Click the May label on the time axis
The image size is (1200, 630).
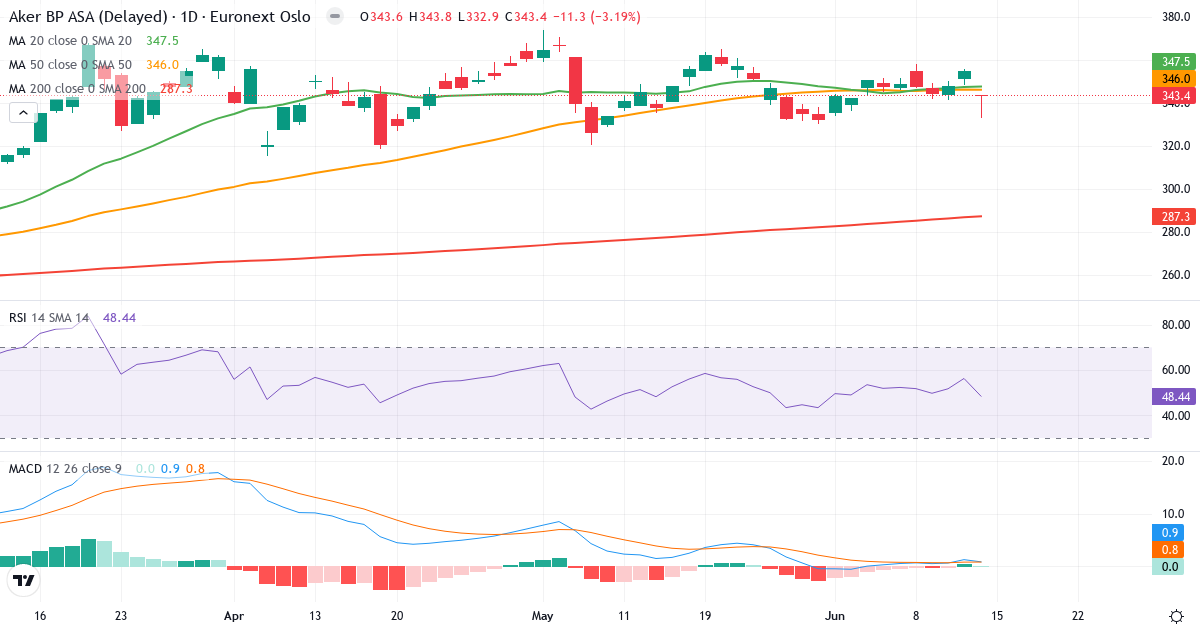[x=542, y=615]
